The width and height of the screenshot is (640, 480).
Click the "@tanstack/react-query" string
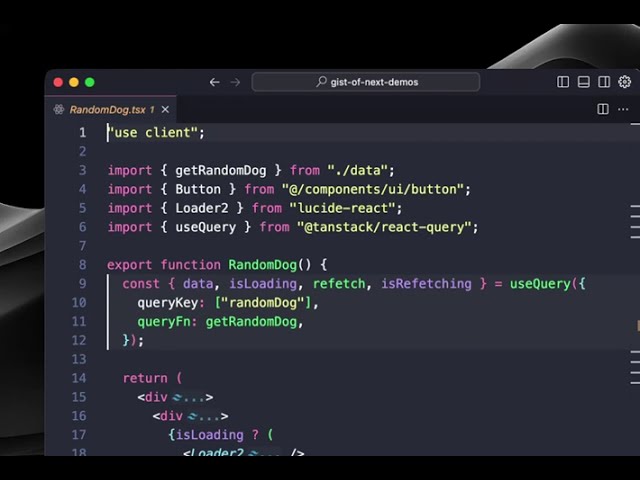384,227
